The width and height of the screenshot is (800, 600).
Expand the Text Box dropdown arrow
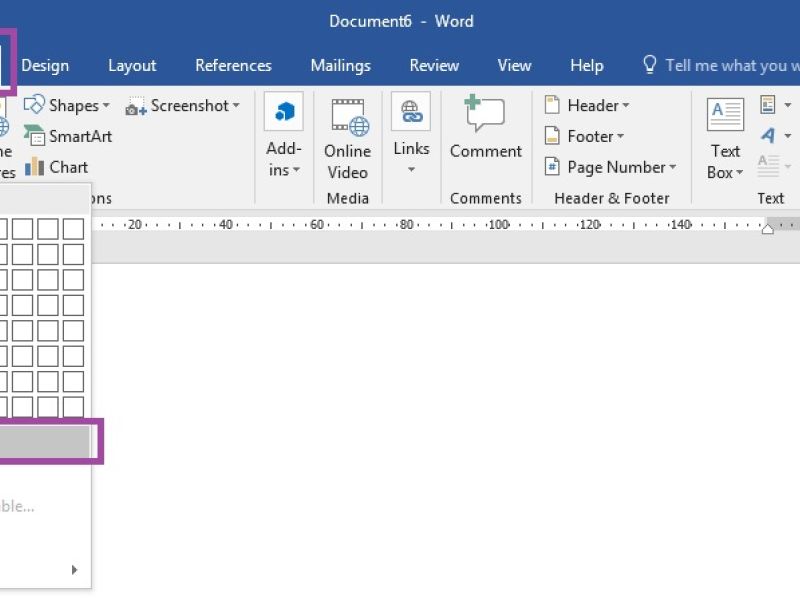pyautogui.click(x=739, y=172)
